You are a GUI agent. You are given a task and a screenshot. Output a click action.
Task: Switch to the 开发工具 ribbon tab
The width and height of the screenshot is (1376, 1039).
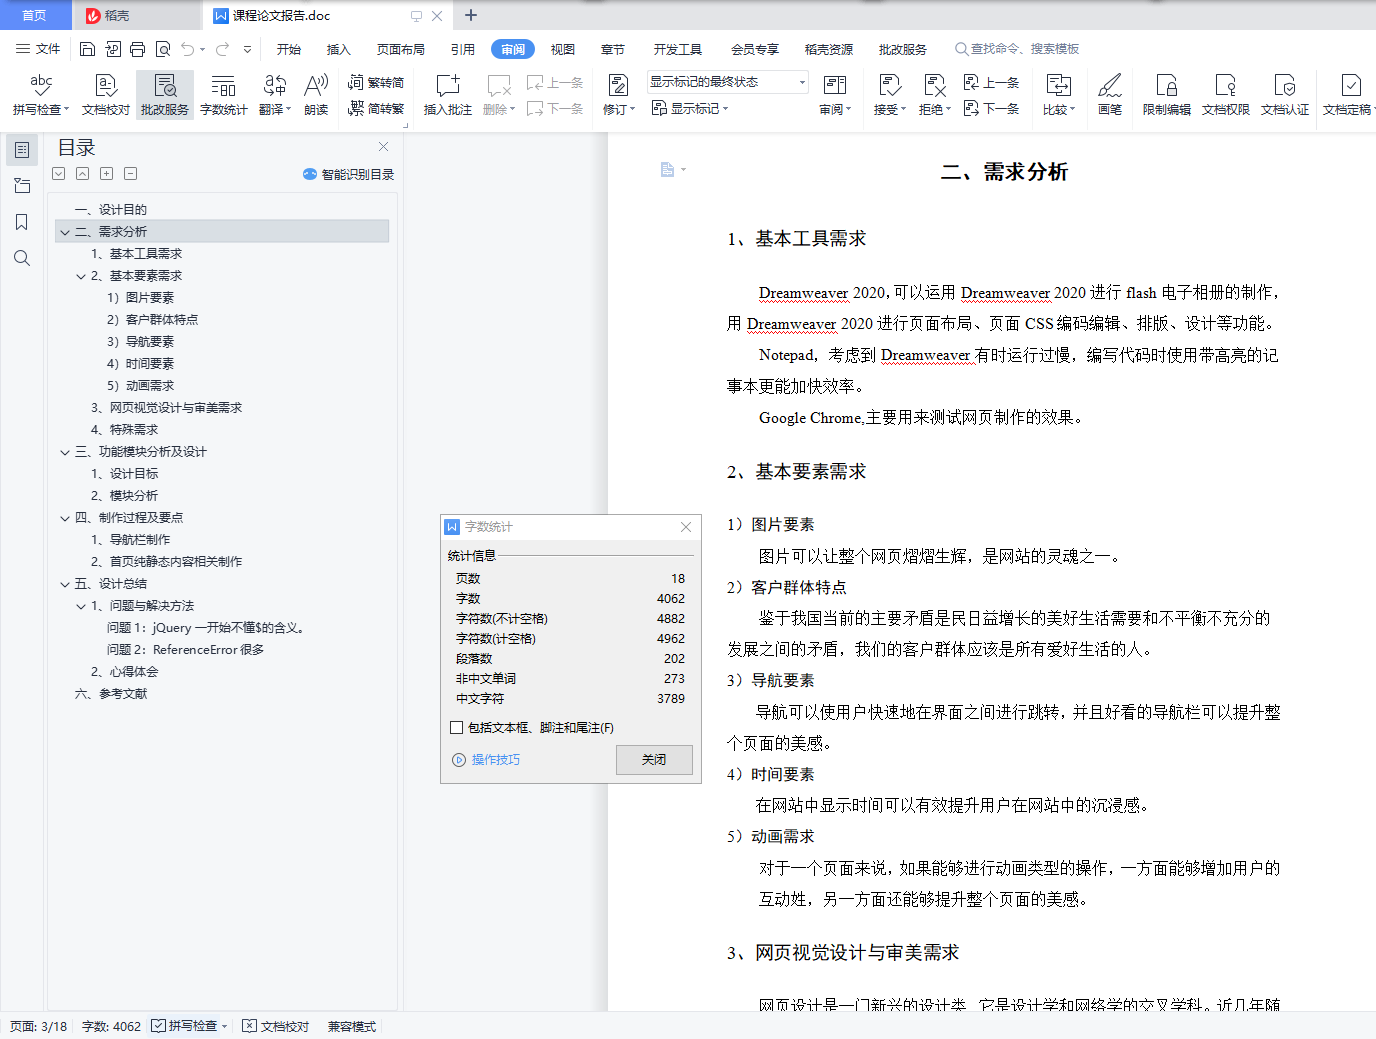click(678, 49)
